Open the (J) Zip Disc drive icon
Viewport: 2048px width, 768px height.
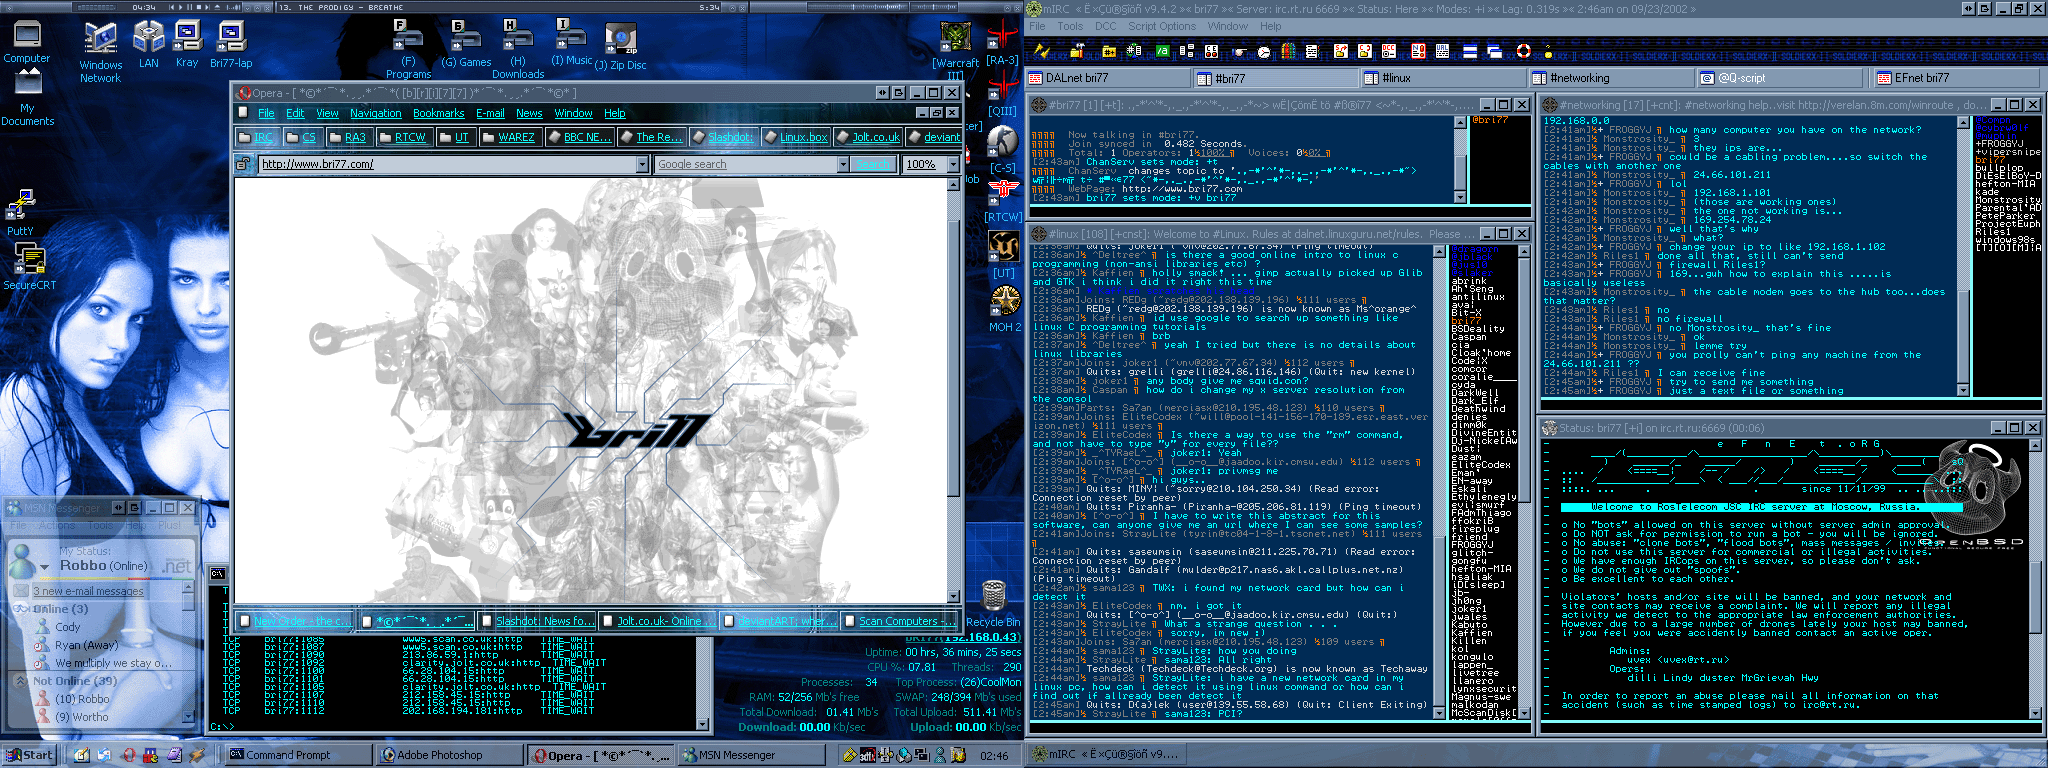(x=621, y=48)
